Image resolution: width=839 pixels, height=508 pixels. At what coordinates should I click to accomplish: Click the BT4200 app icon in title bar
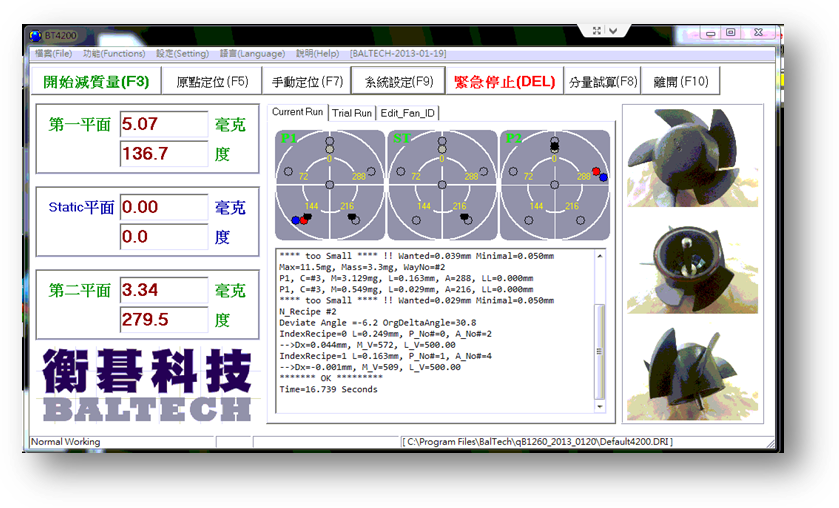coord(37,36)
